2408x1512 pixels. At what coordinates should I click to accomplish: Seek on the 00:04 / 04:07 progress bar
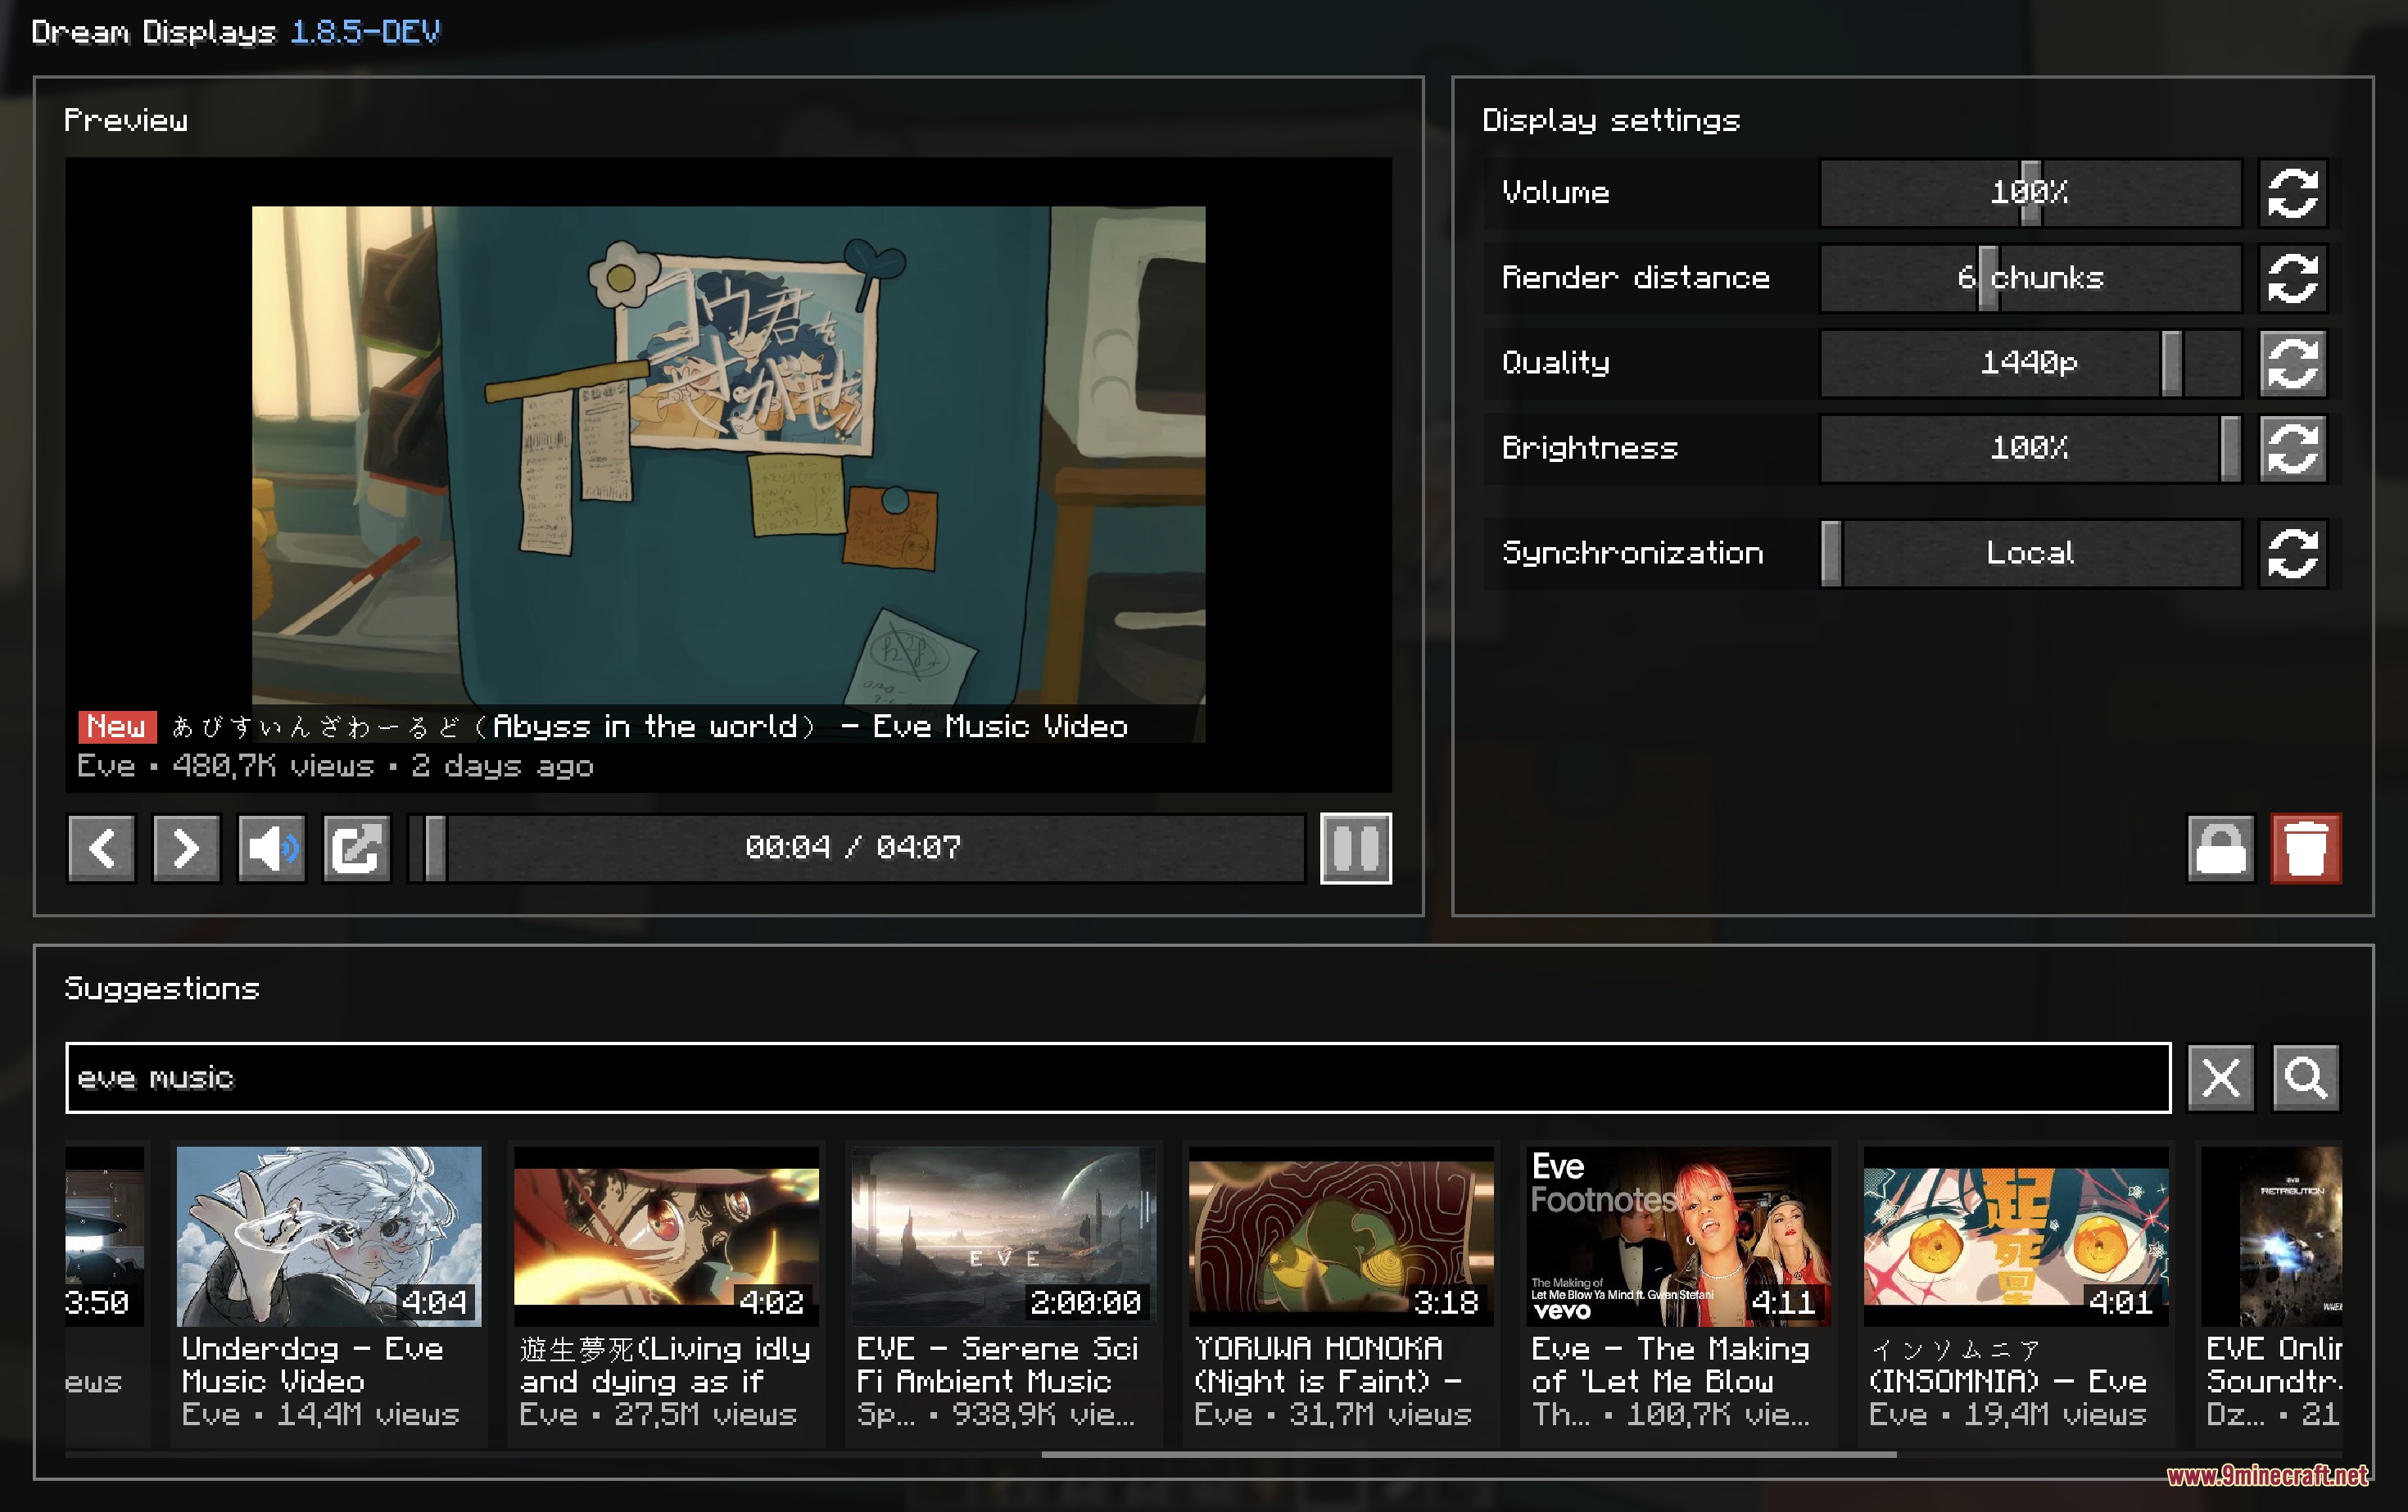[x=857, y=849]
